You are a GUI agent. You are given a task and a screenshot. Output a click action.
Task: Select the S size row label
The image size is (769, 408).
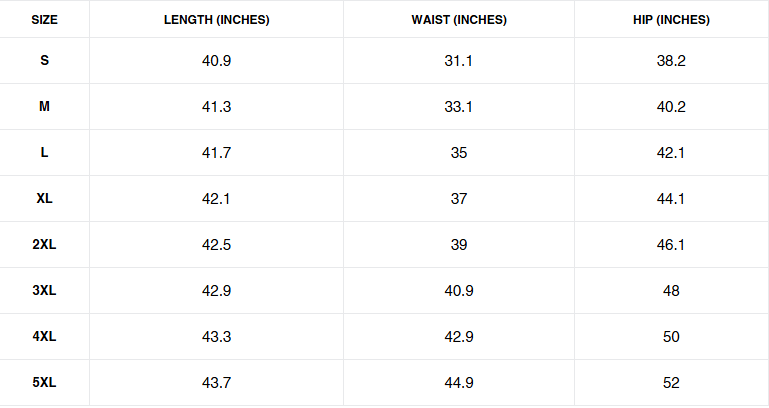44,61
